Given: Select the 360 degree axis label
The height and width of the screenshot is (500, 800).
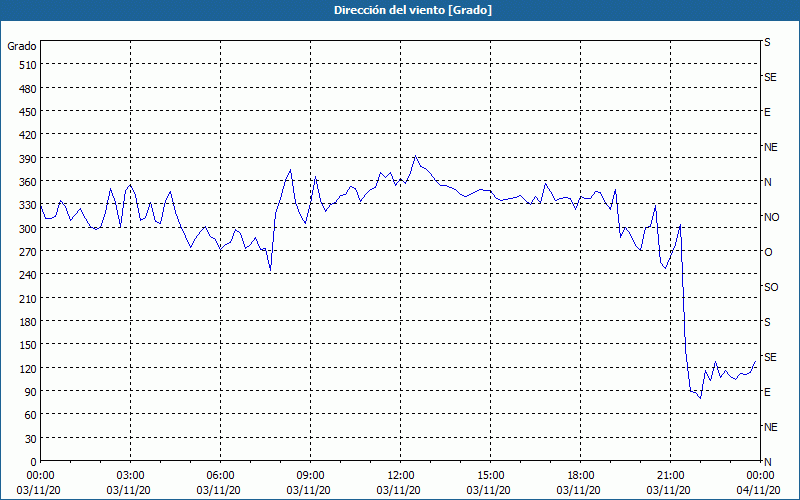Looking at the screenshot, I should tap(28, 182).
